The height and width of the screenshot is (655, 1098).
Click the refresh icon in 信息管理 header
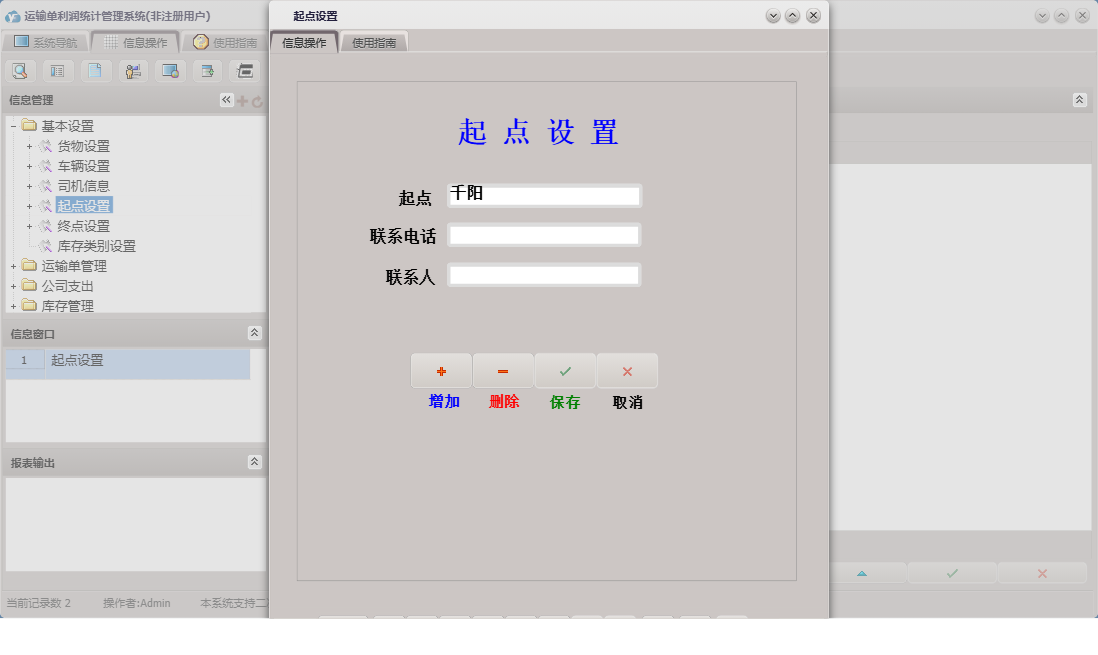click(x=258, y=99)
